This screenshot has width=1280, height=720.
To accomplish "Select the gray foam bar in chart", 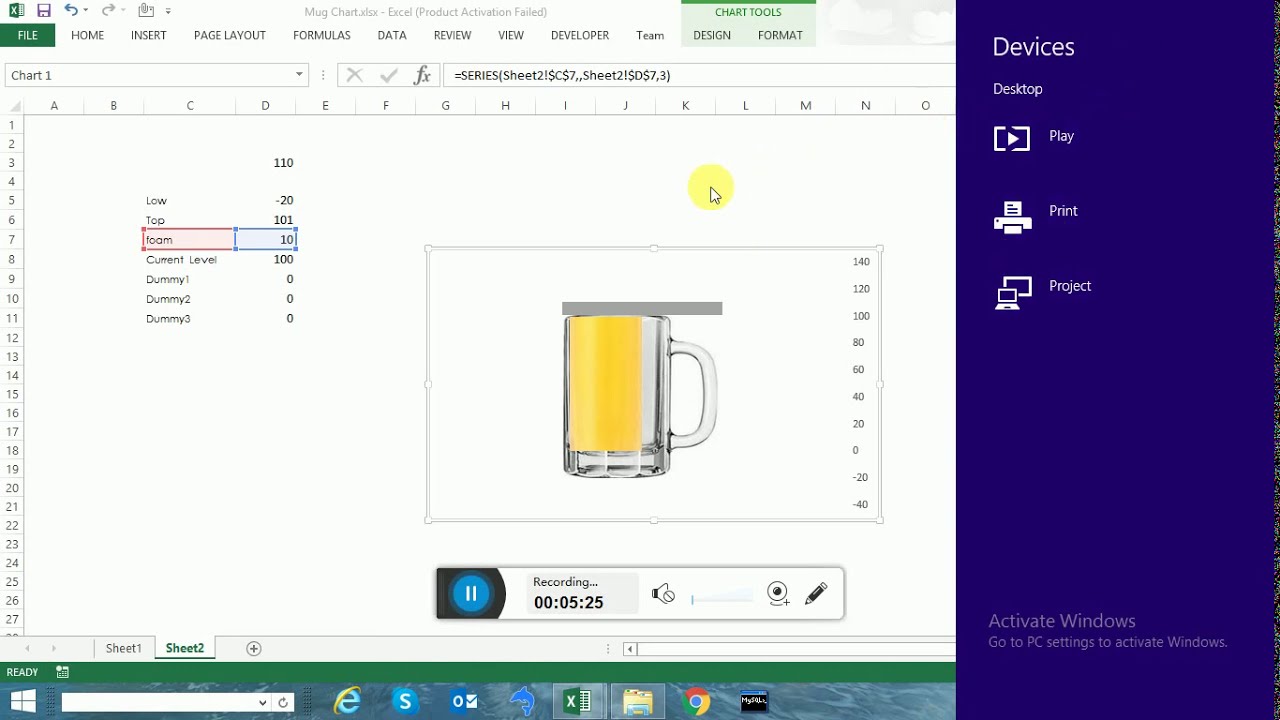I will pos(642,308).
